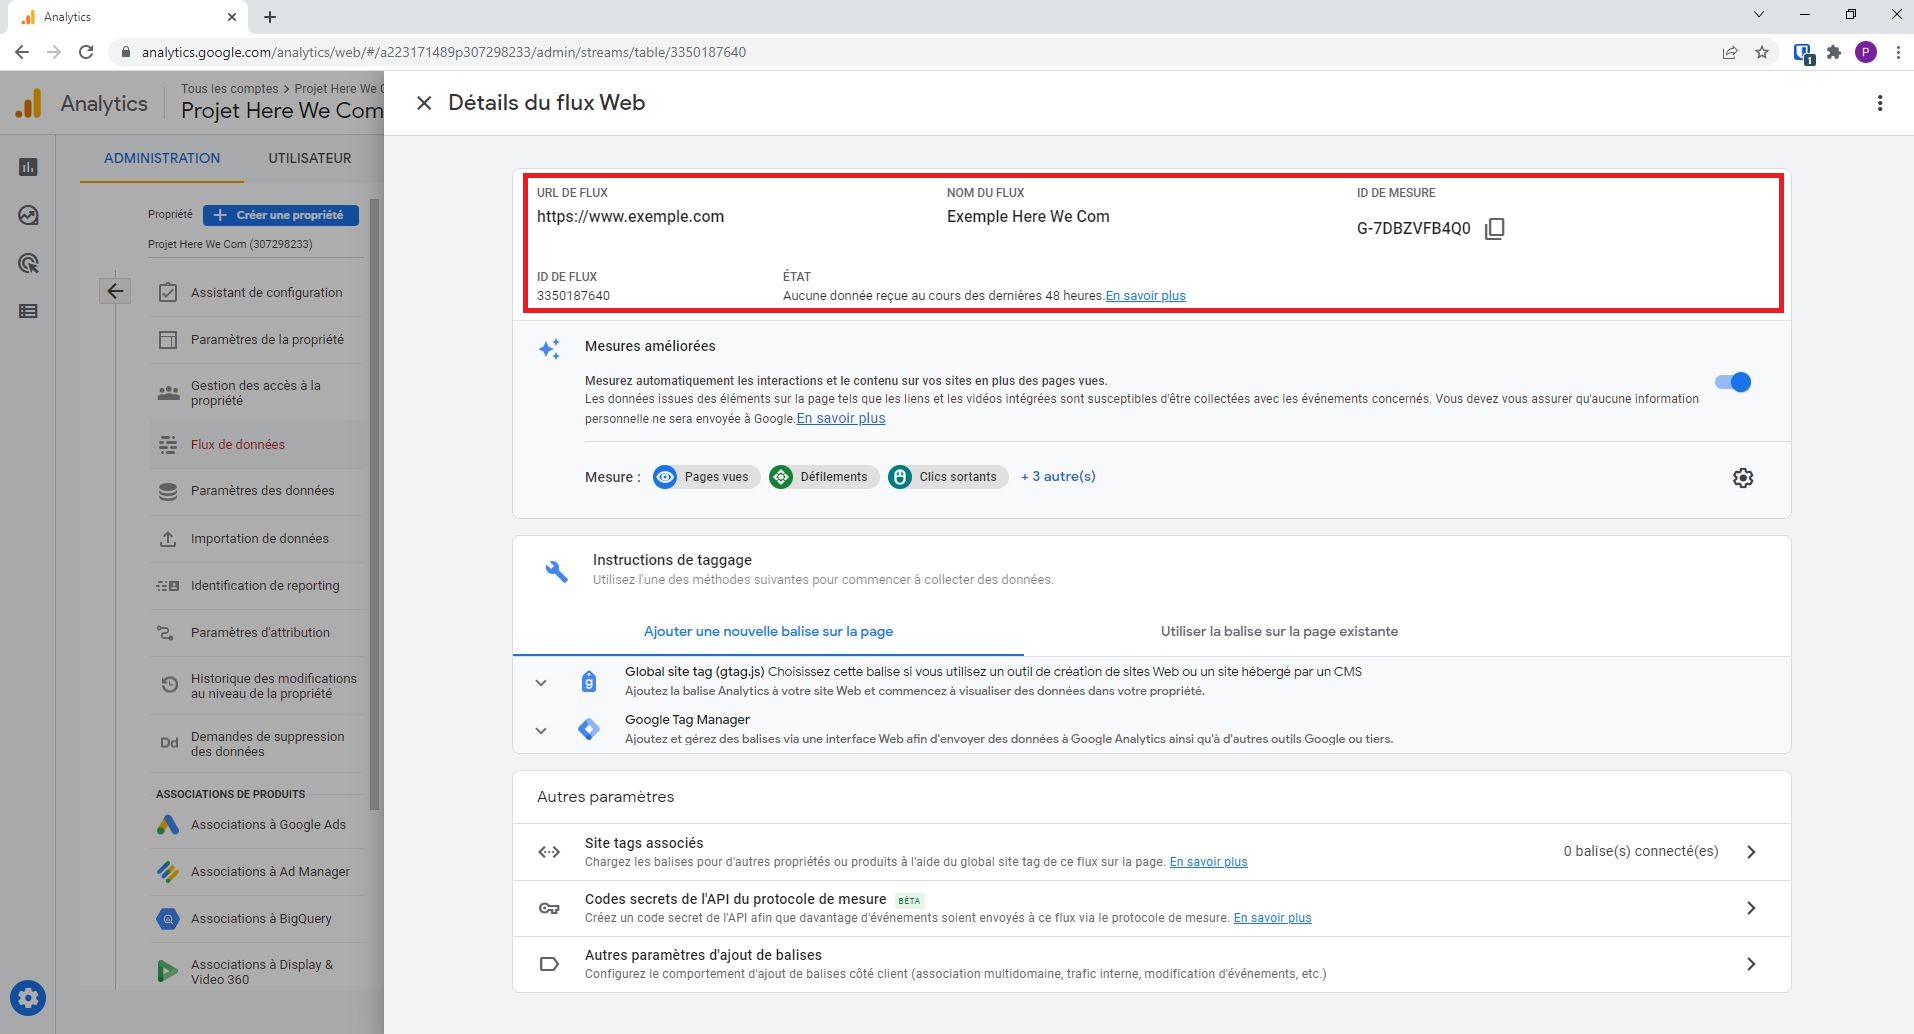This screenshot has width=1914, height=1034.
Task: Close the Analytics browser tab
Action: pyautogui.click(x=232, y=17)
